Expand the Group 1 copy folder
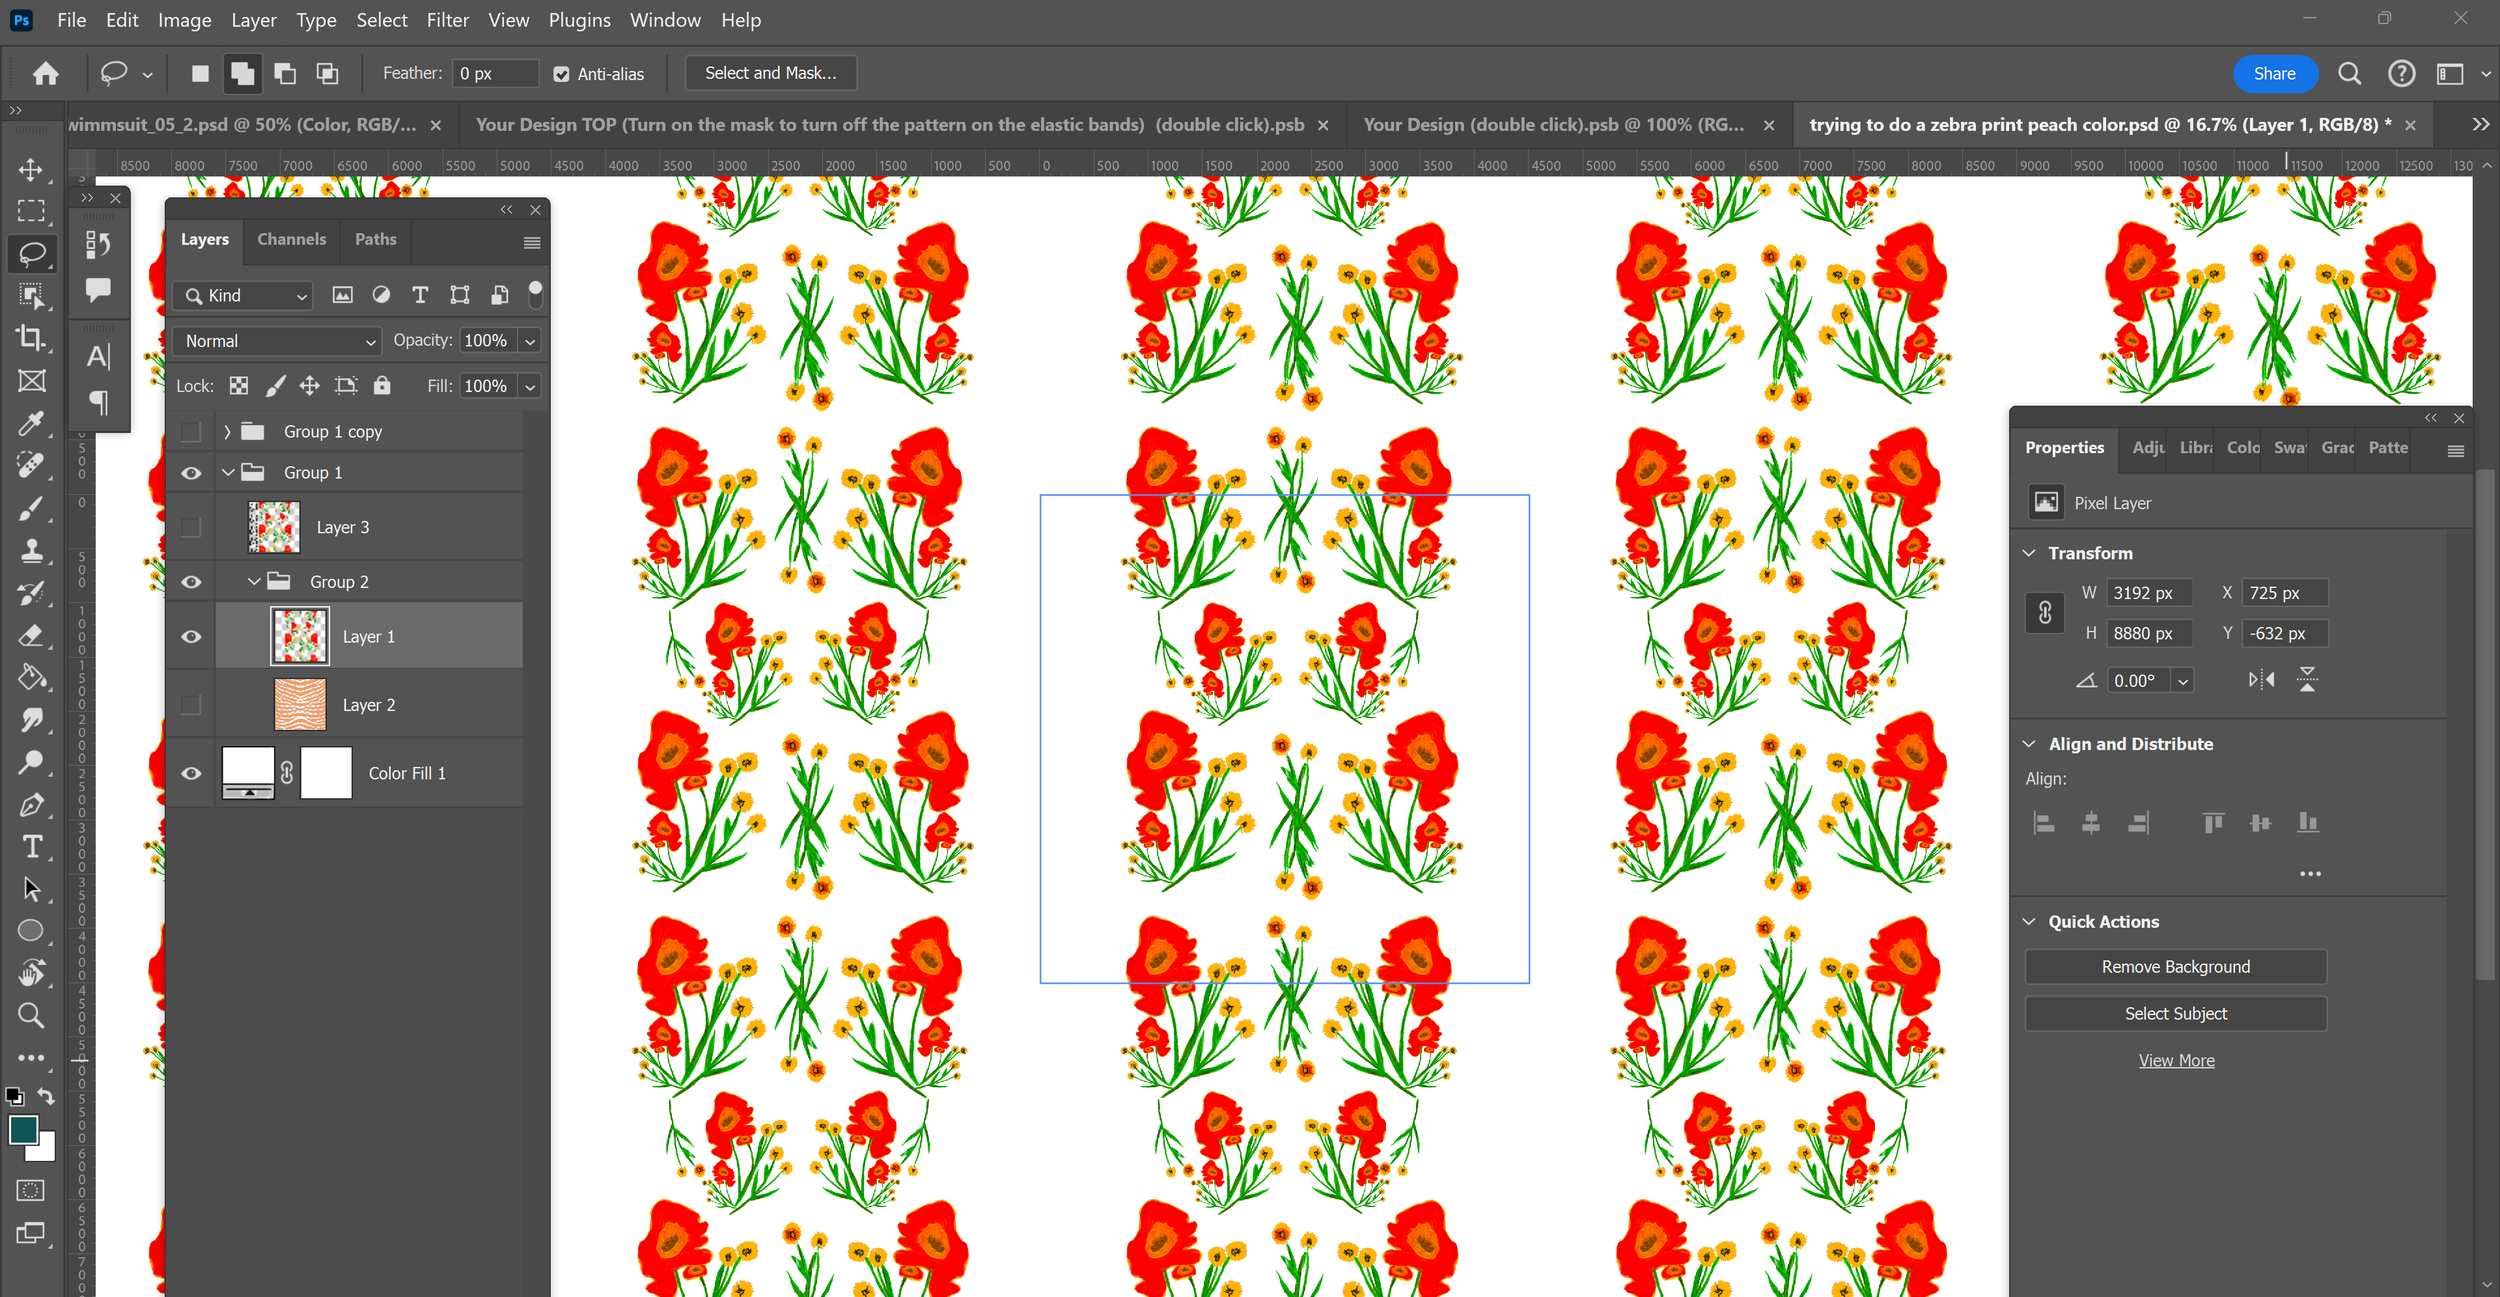The width and height of the screenshot is (2500, 1297). pos(228,432)
